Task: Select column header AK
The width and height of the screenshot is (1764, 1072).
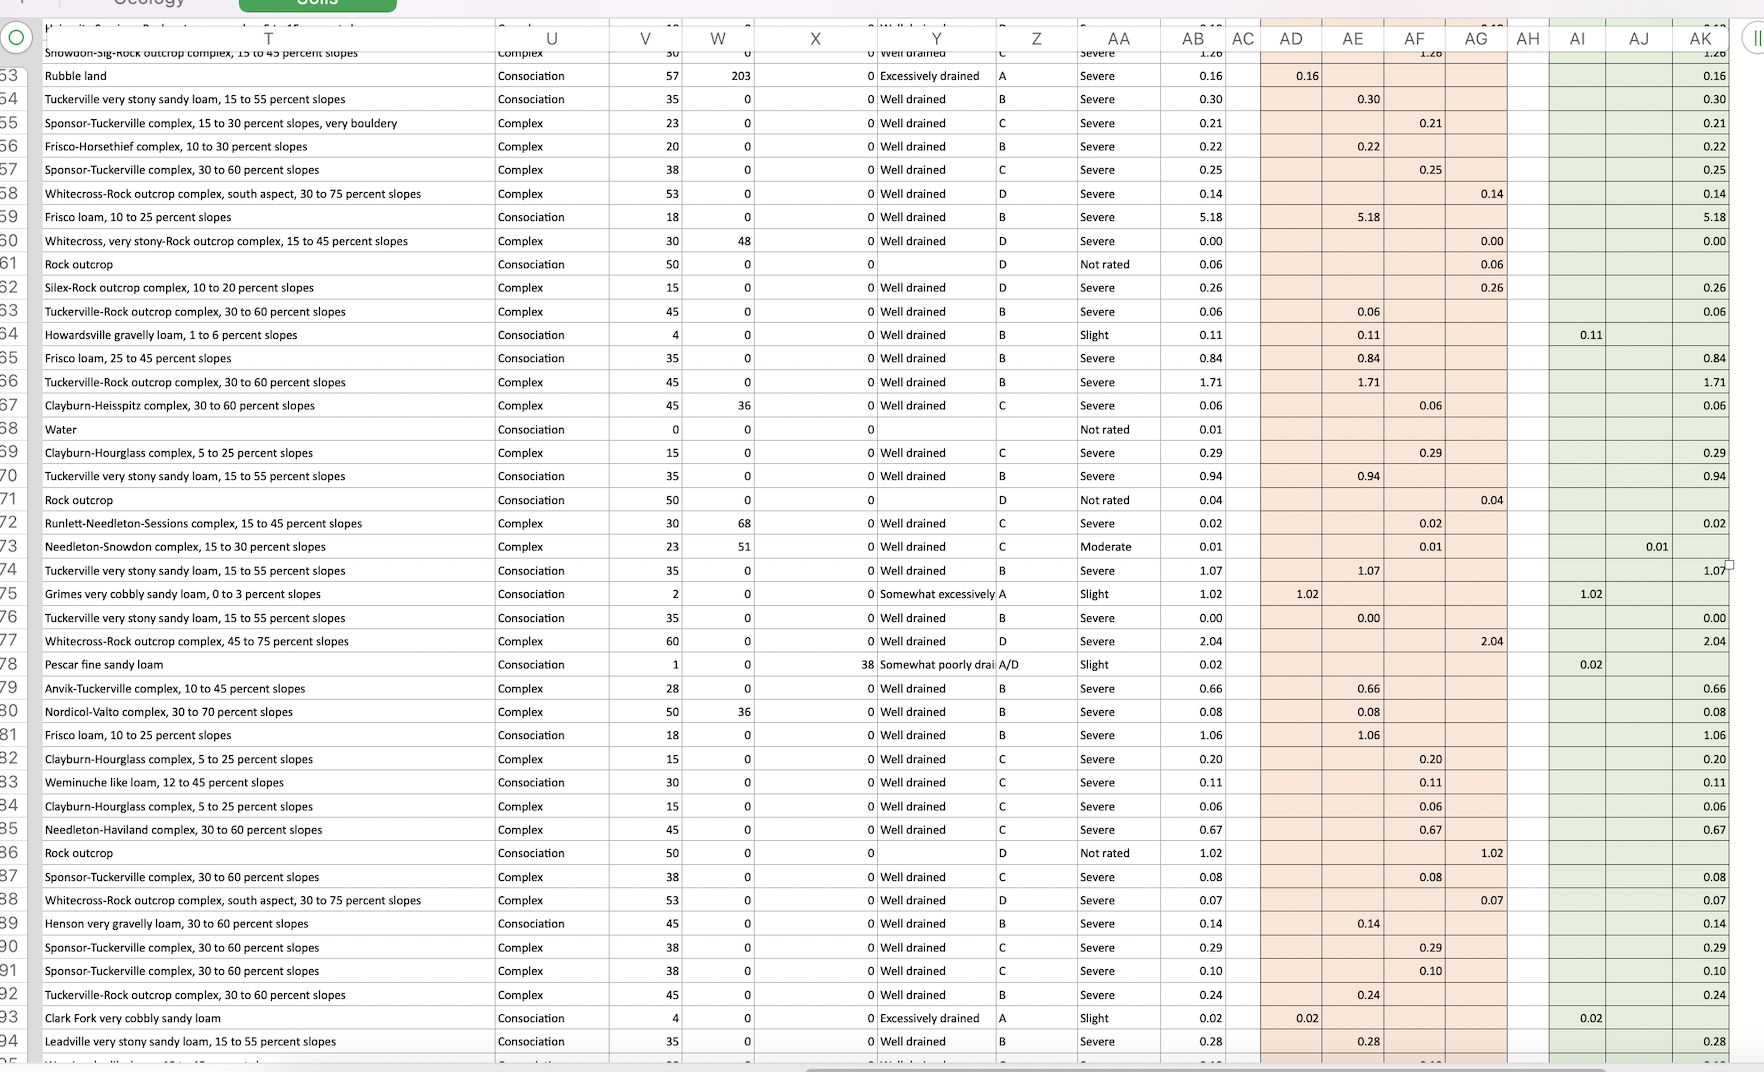Action: 1702,38
